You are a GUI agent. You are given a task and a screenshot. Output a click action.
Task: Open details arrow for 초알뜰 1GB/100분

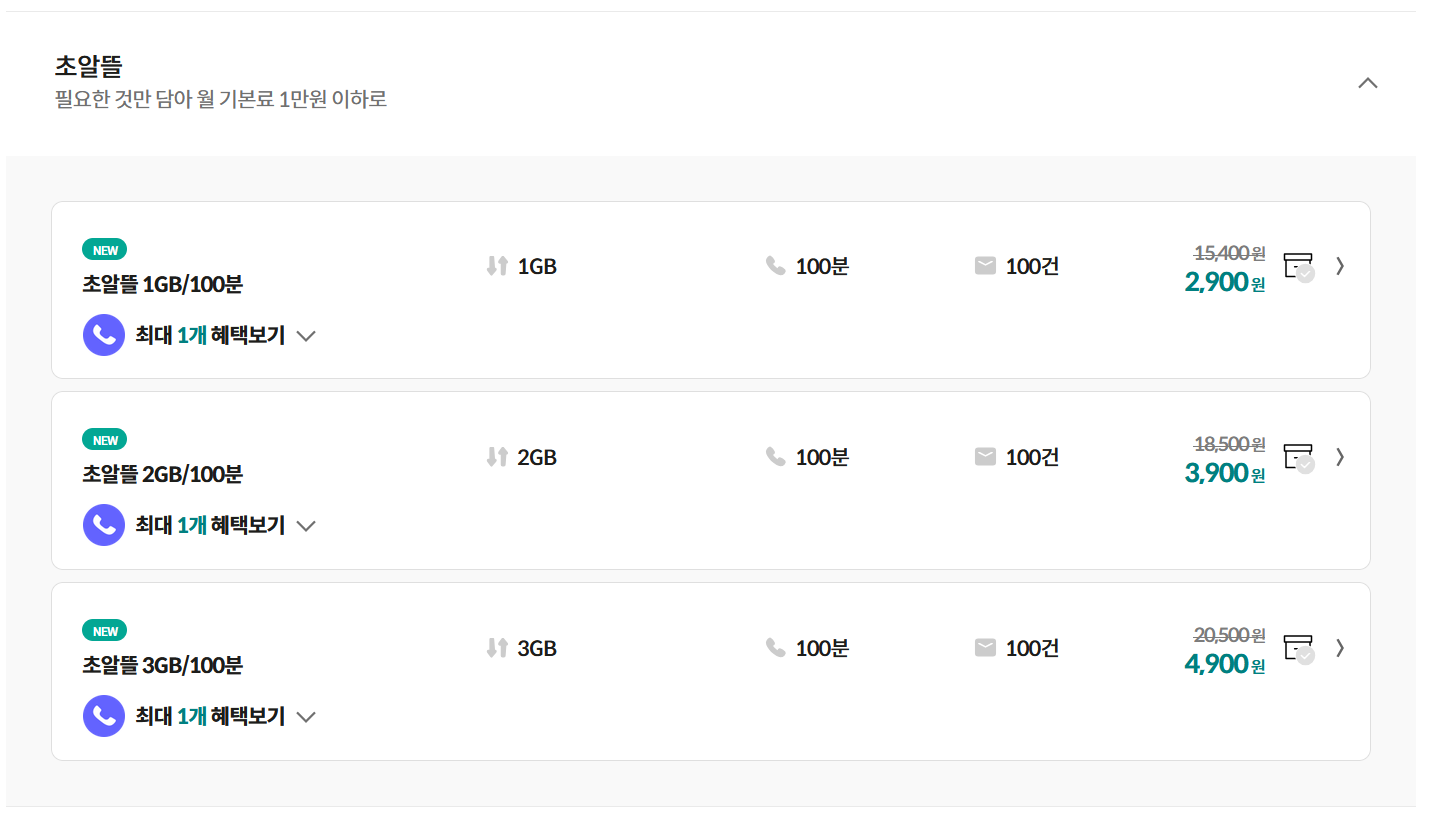click(1340, 266)
